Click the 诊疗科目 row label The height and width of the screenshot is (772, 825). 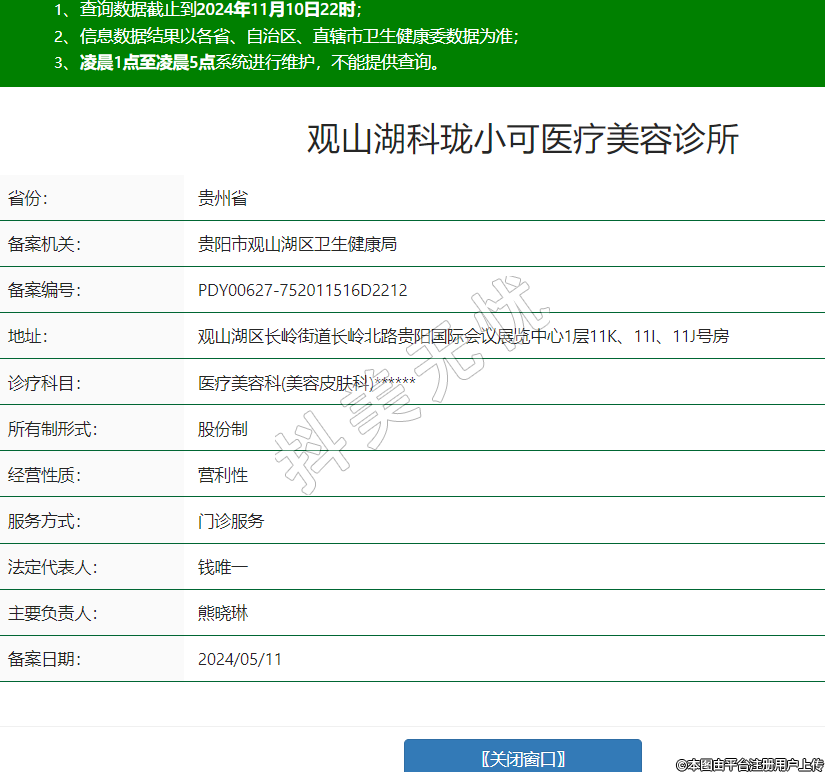[x=44, y=383]
